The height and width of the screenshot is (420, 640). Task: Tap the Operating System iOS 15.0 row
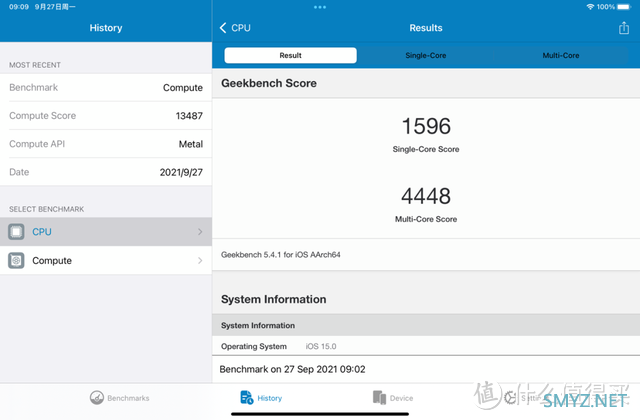coord(426,346)
